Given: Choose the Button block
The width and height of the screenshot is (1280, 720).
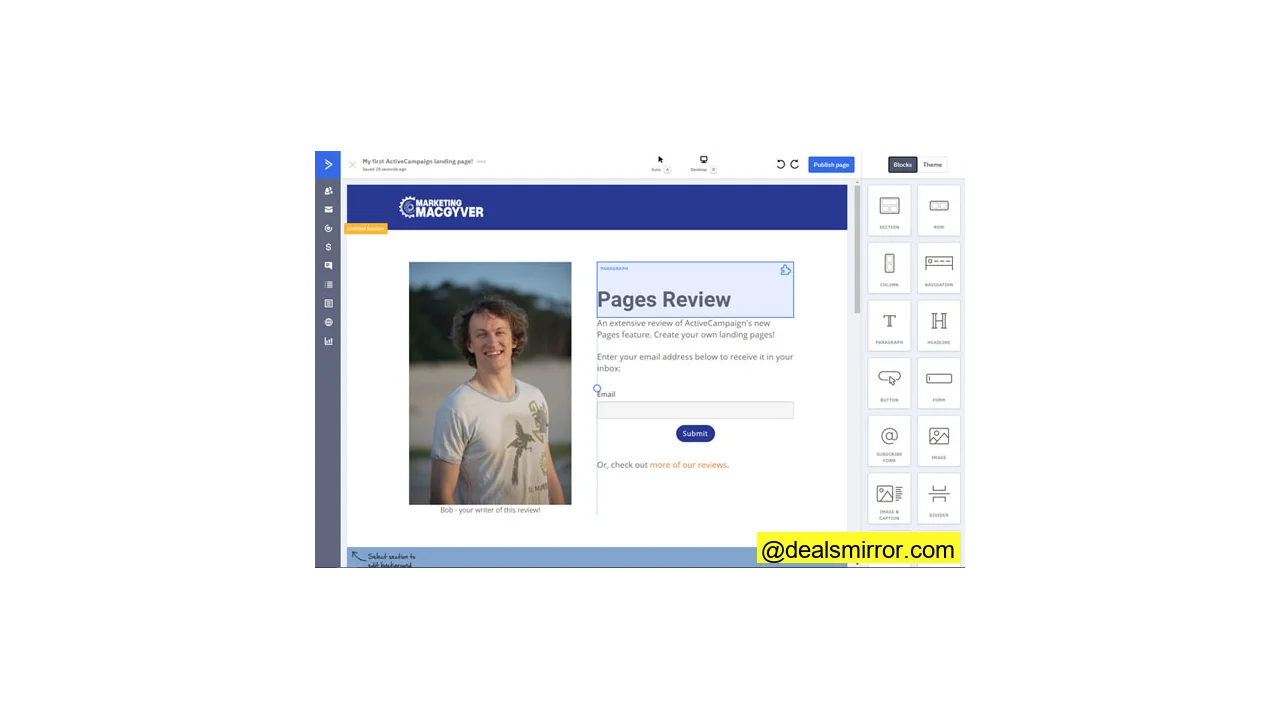Looking at the screenshot, I should [x=889, y=383].
